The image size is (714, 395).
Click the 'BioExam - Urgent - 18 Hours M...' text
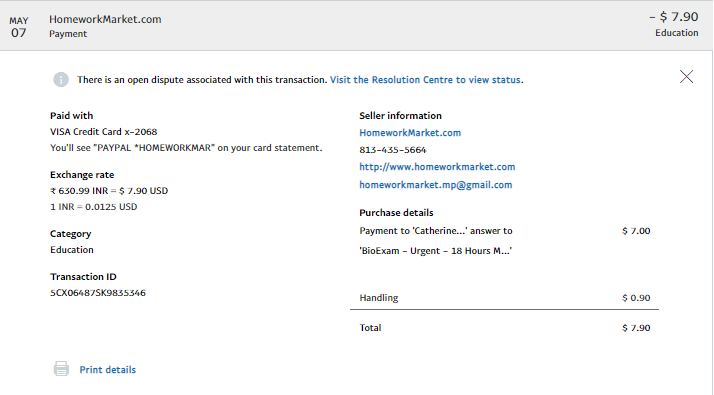(435, 251)
